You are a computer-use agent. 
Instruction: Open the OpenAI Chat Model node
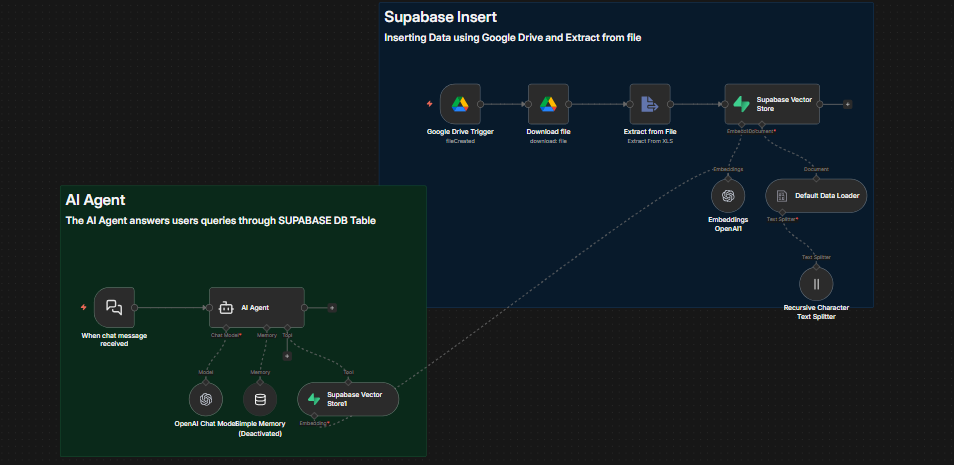[206, 399]
